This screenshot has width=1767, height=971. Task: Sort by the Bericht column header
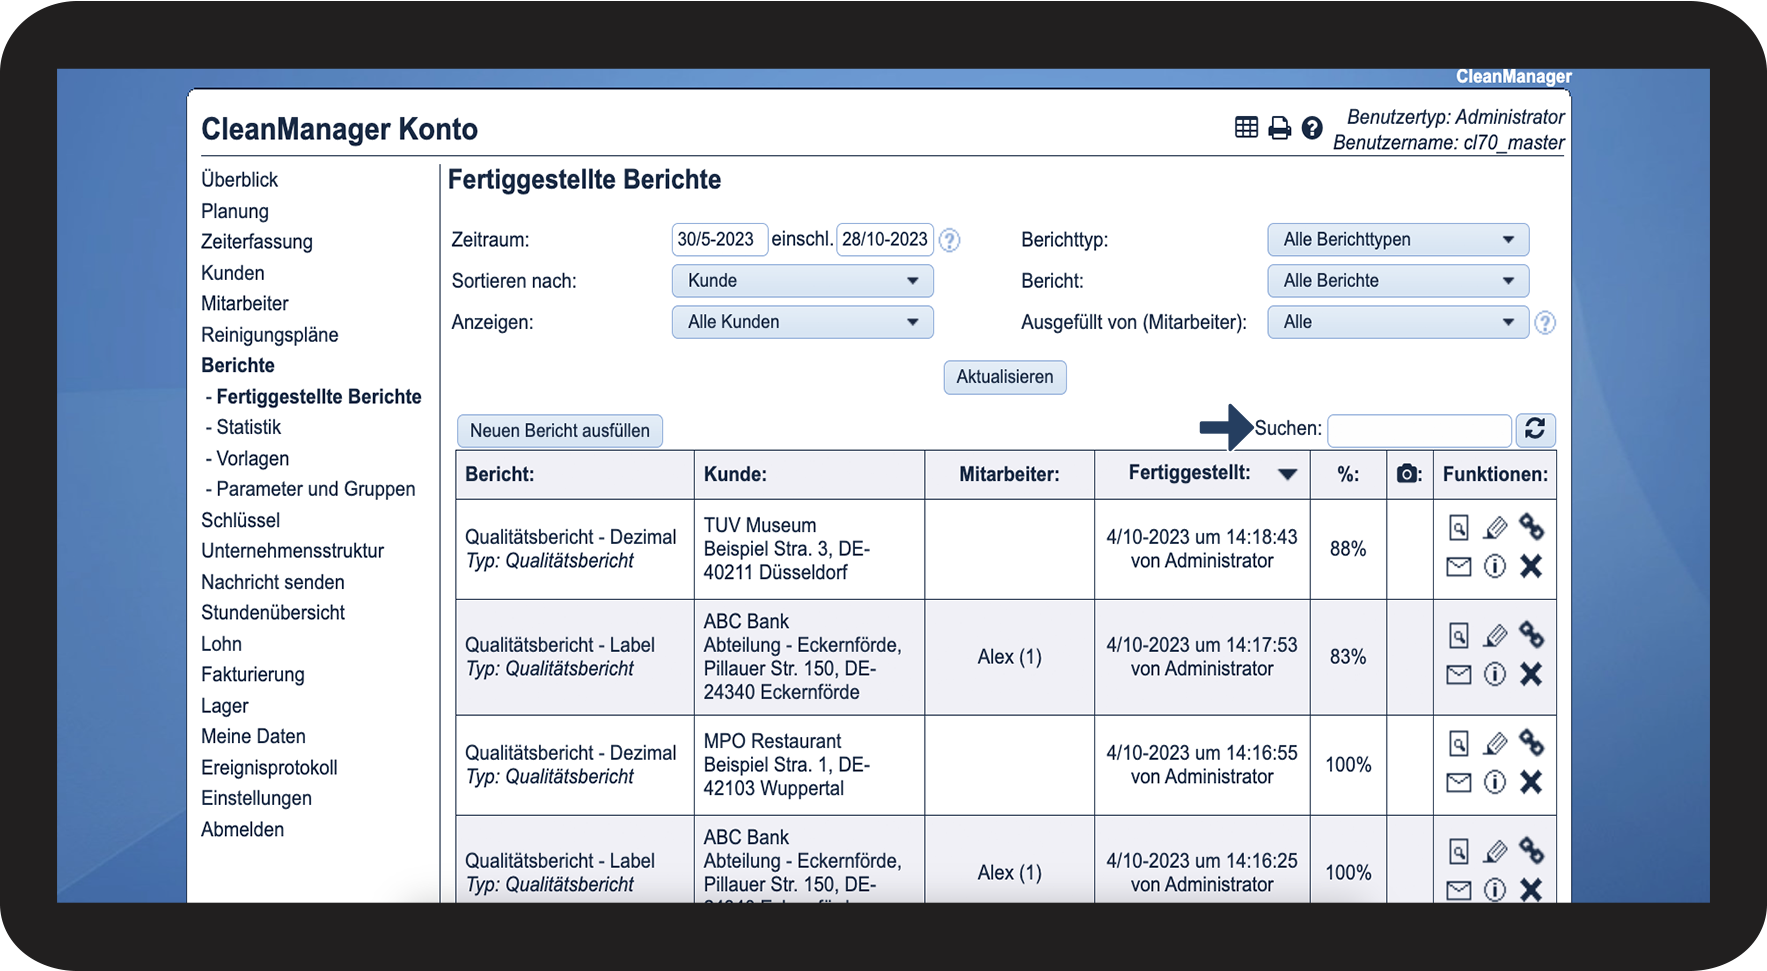[x=500, y=475]
